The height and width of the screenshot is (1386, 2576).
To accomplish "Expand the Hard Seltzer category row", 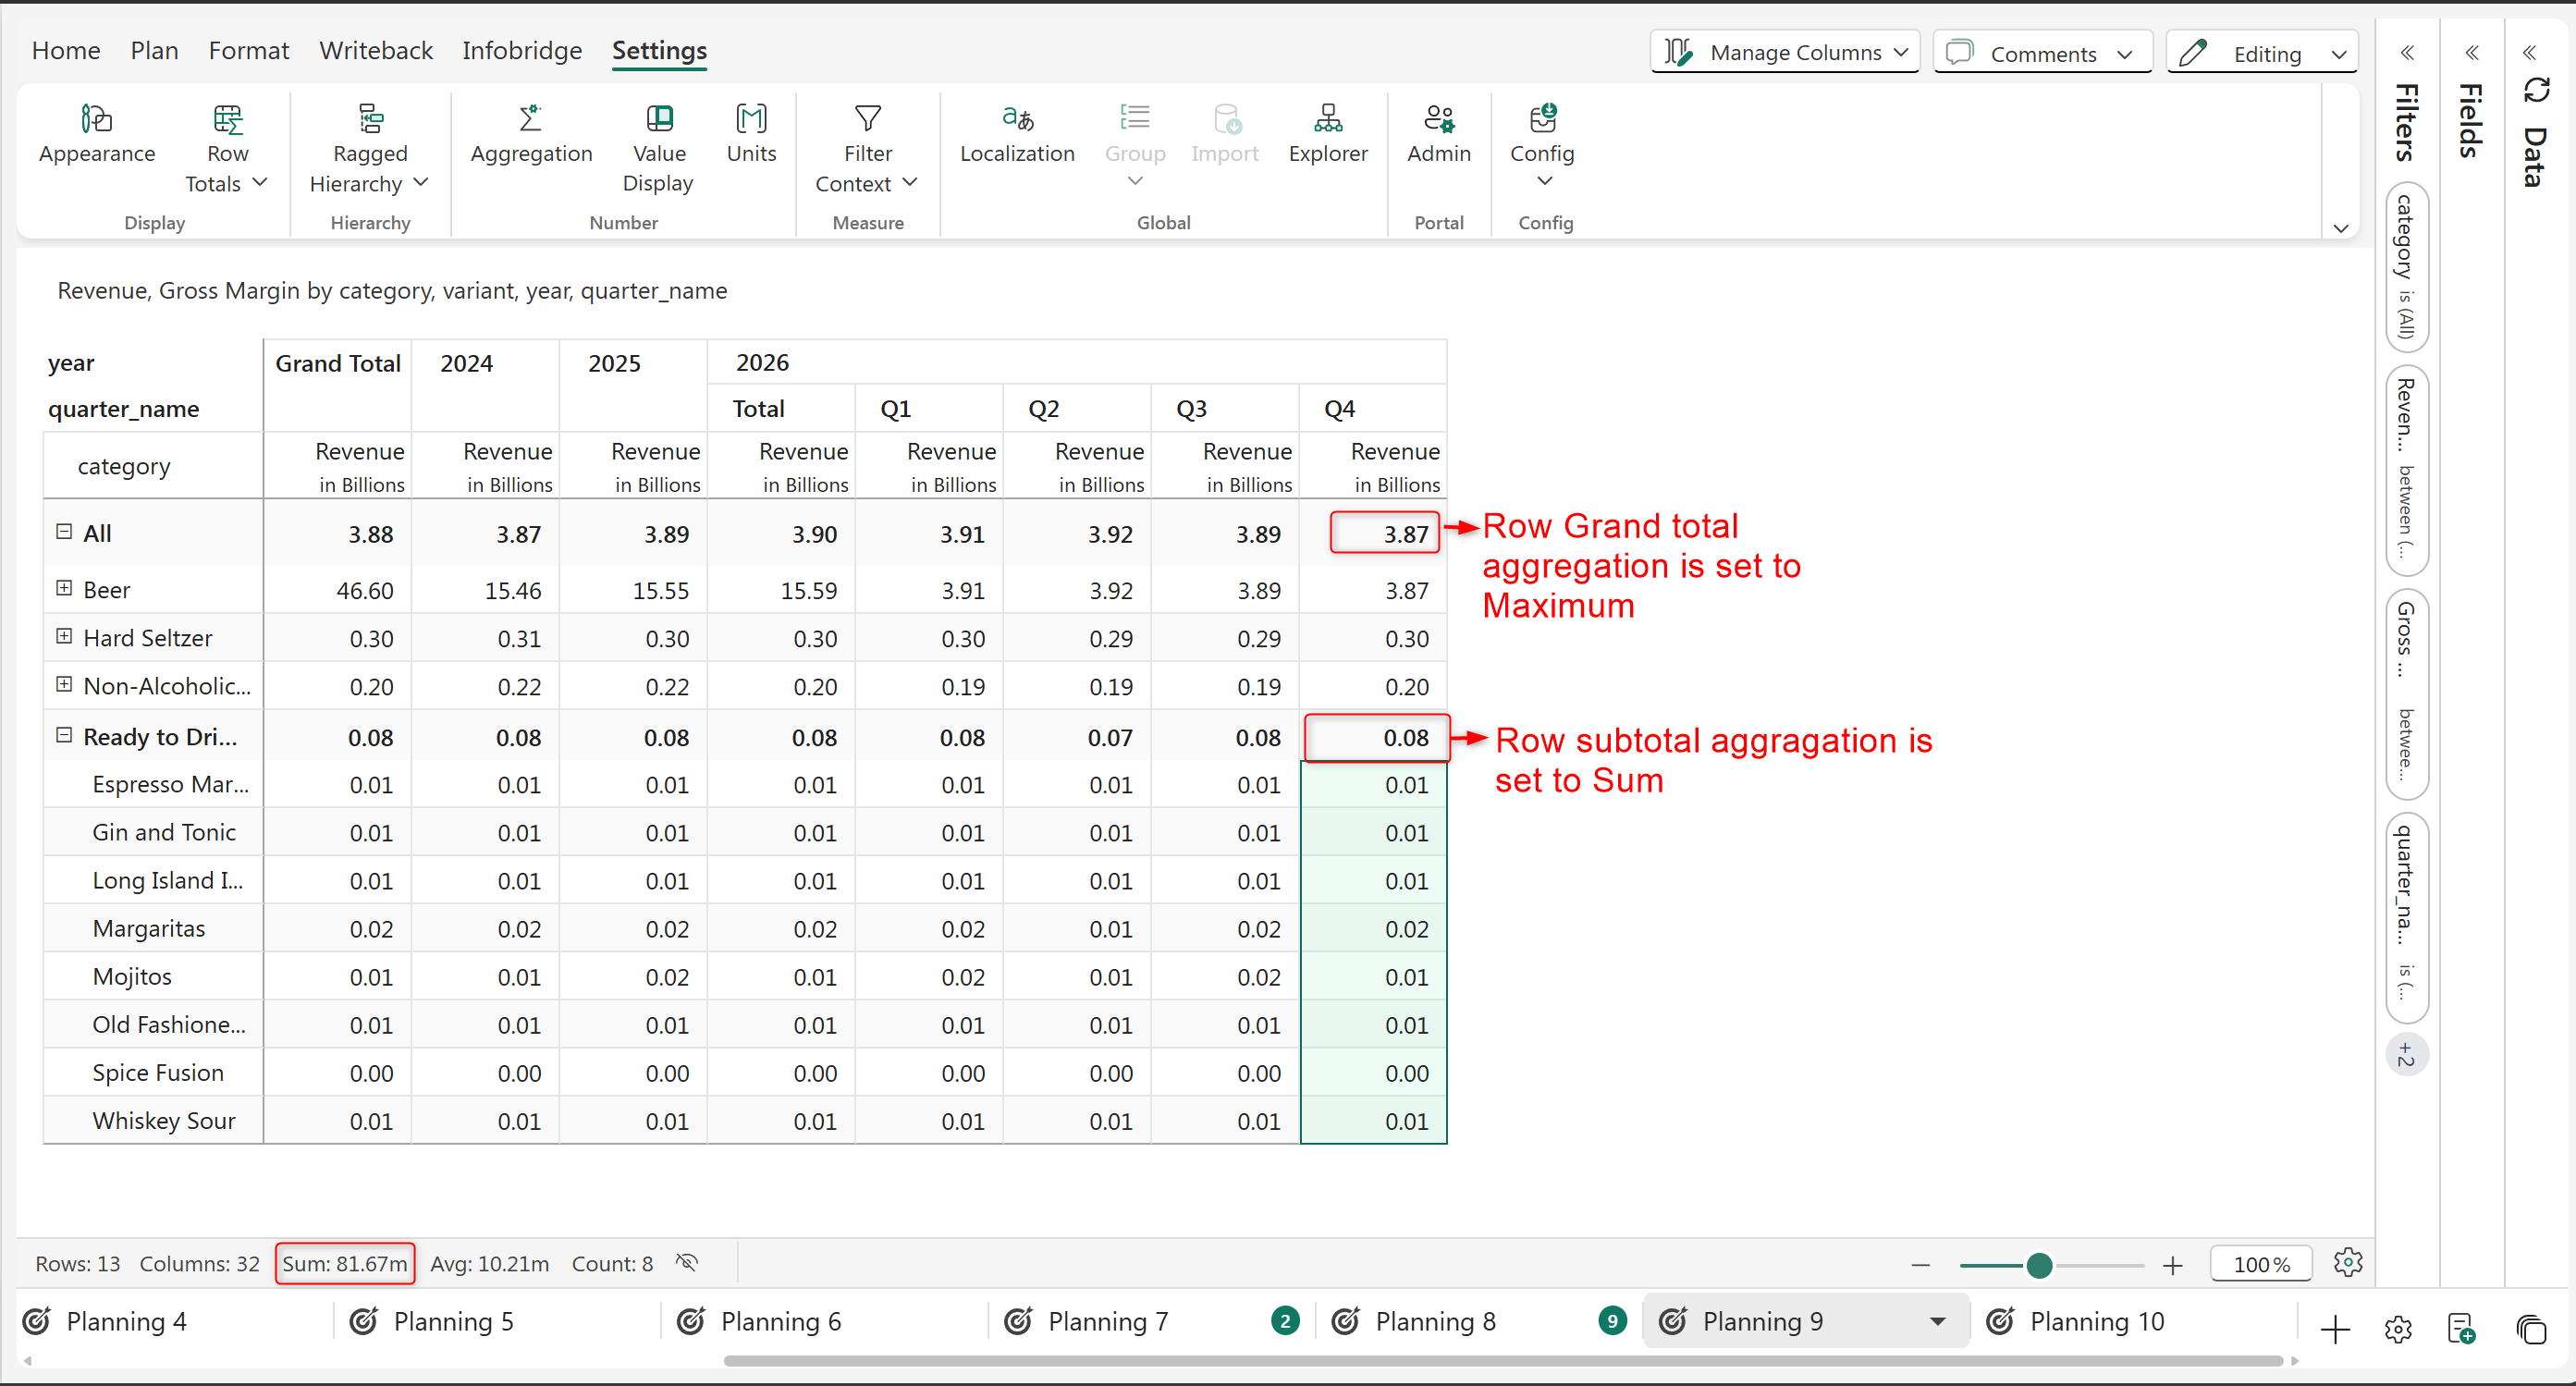I will 64,636.
